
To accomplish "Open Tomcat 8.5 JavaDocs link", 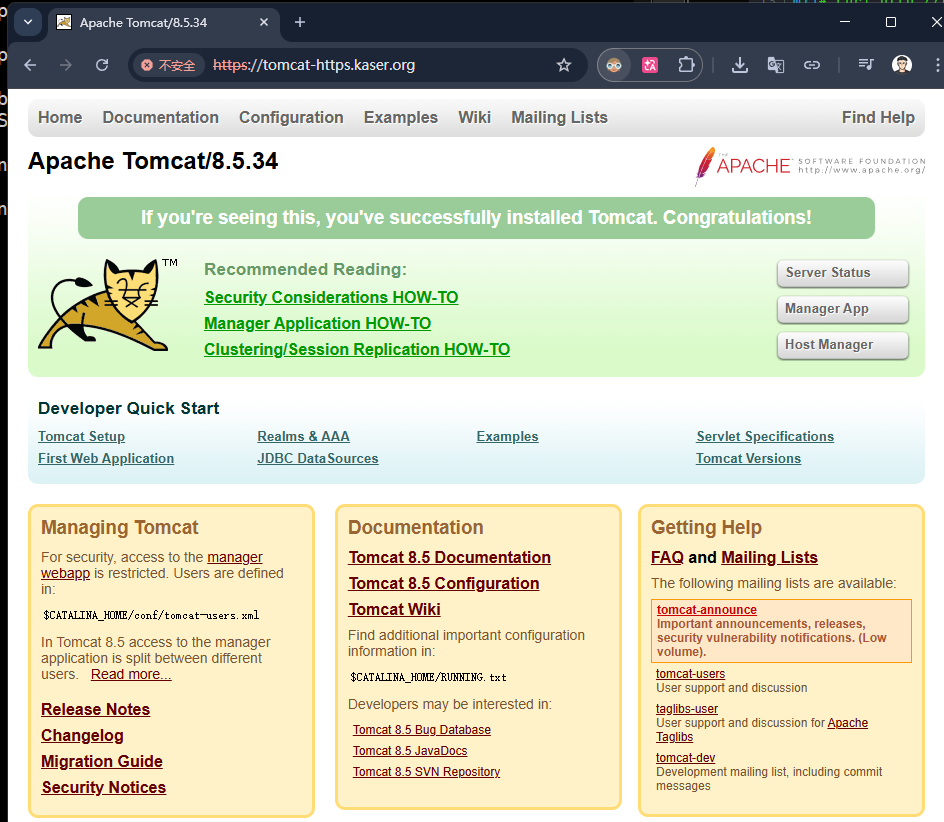I will click(410, 751).
